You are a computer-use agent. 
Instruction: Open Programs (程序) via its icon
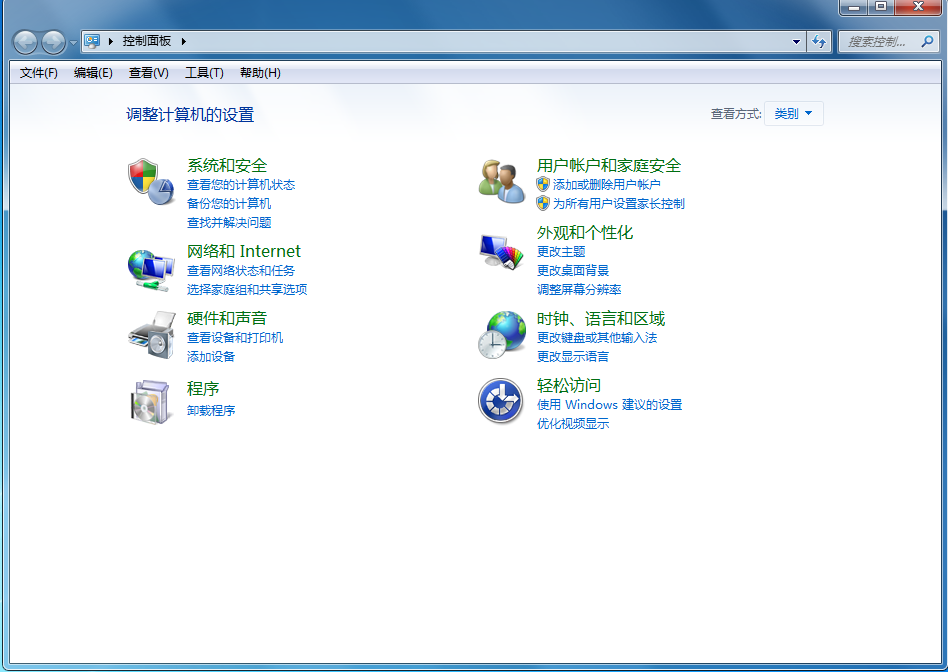[x=150, y=401]
